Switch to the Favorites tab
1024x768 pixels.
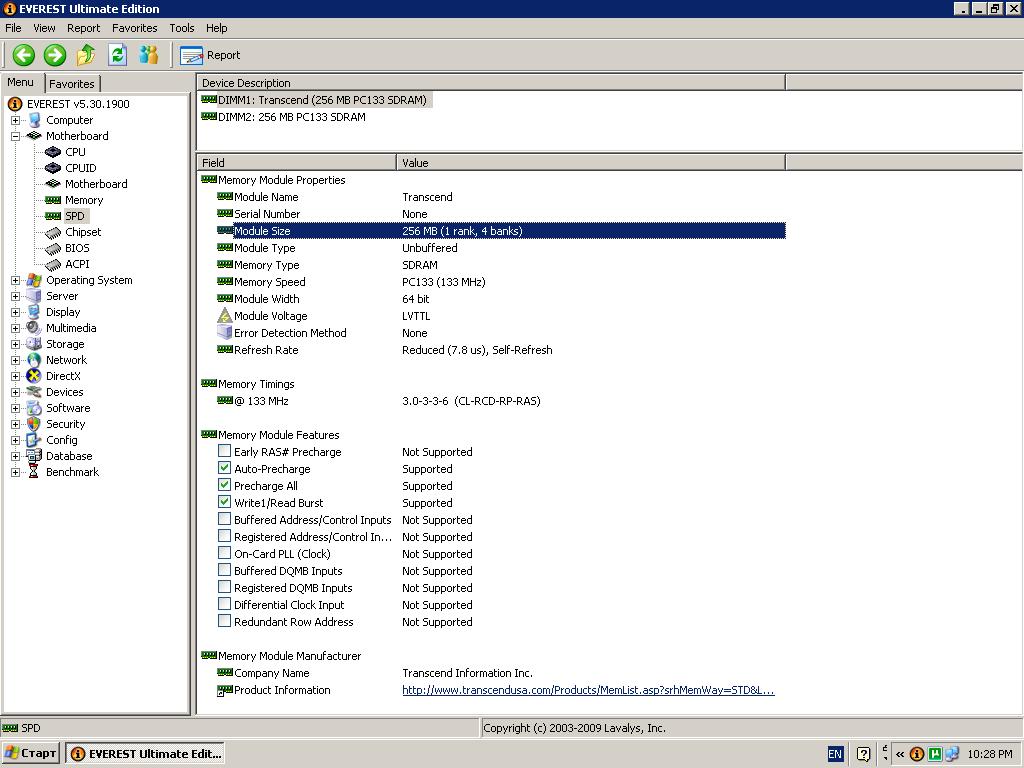point(72,84)
